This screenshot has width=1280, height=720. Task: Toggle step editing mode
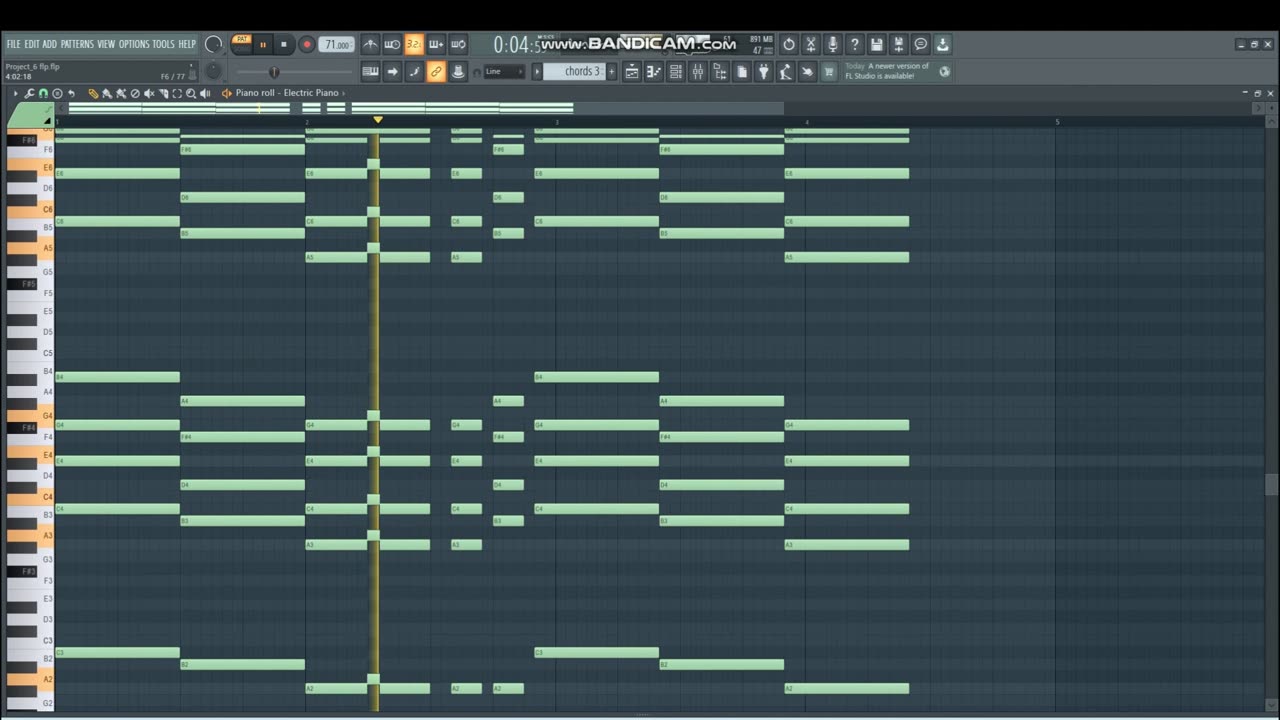pyautogui.click(x=414, y=71)
